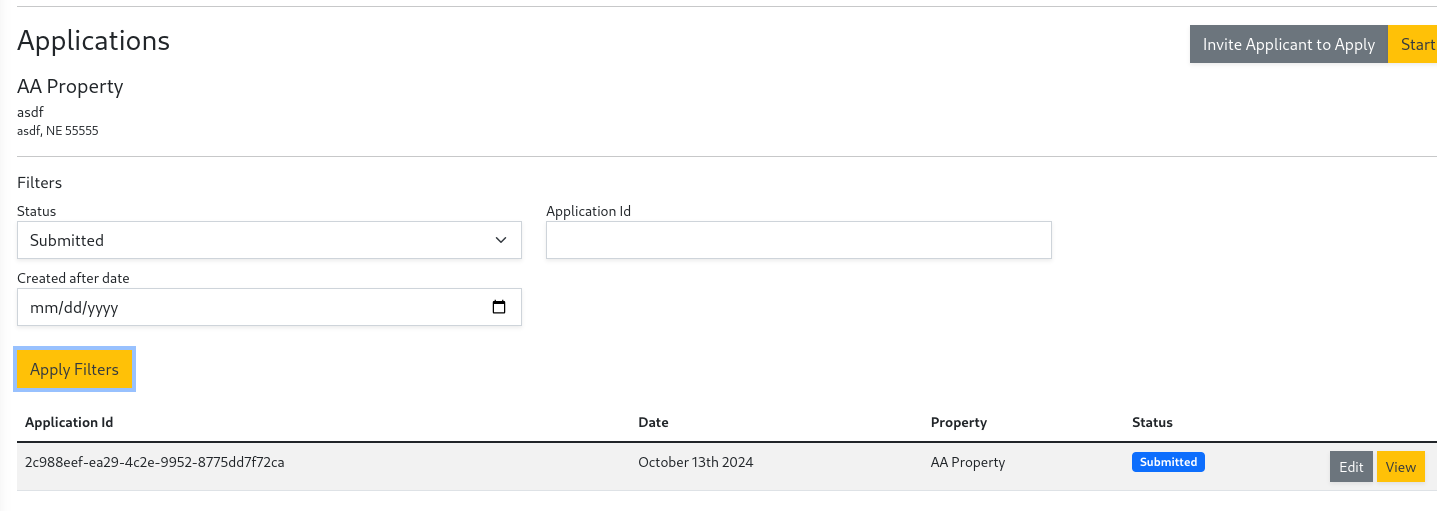The width and height of the screenshot is (1437, 511).
Task: Click AA Property cell in table row
Action: 967,462
